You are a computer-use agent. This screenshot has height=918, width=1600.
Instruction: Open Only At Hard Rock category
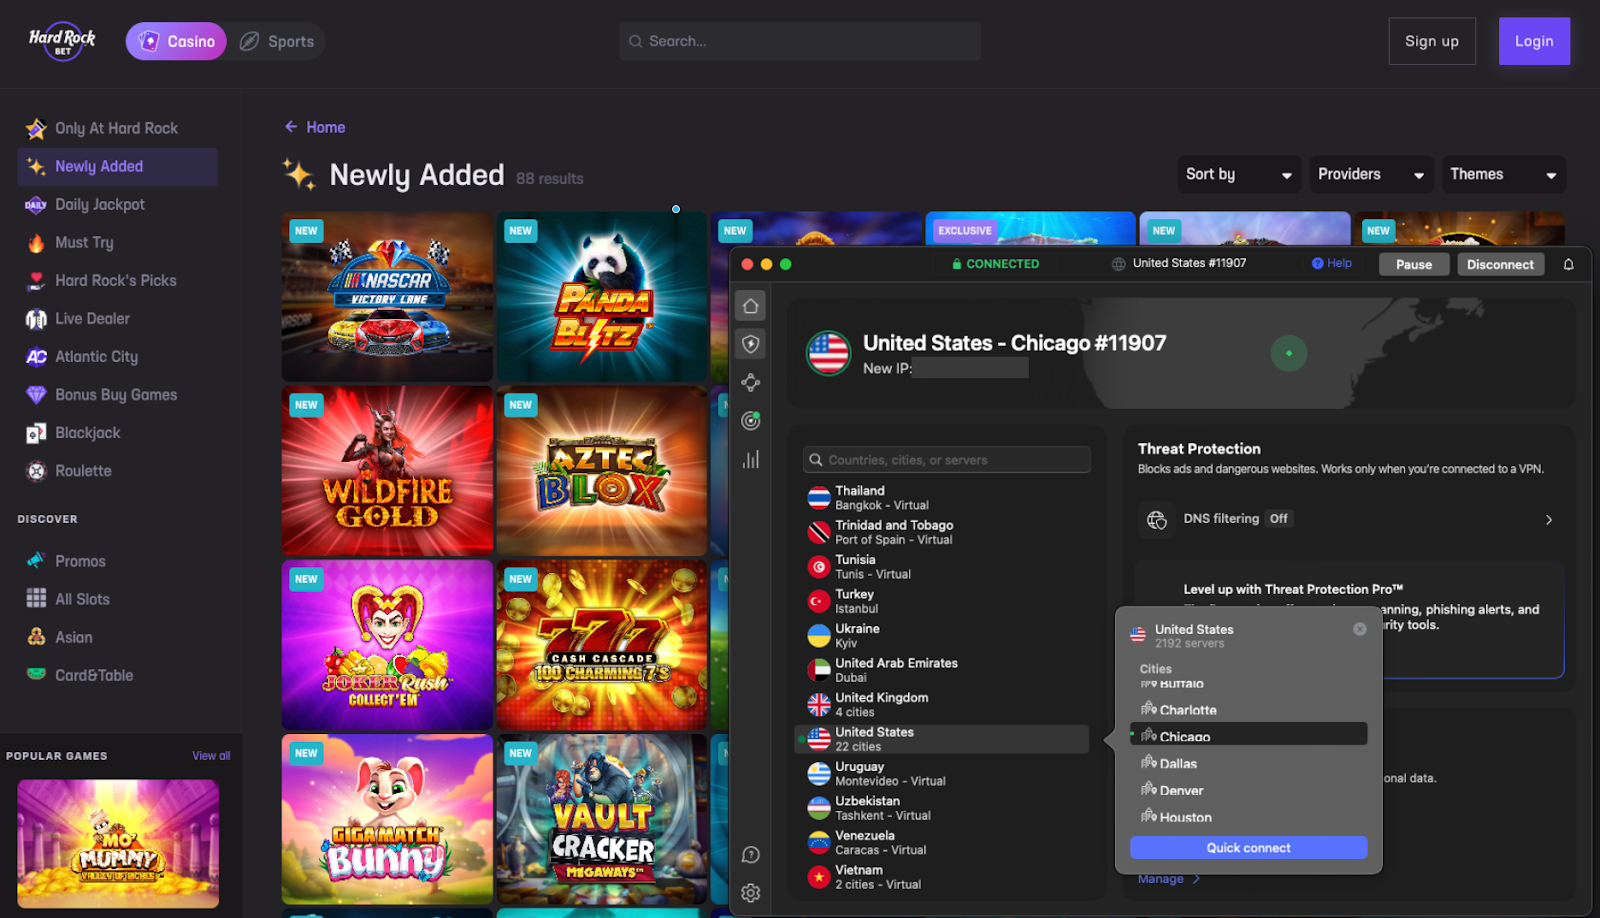(x=118, y=128)
